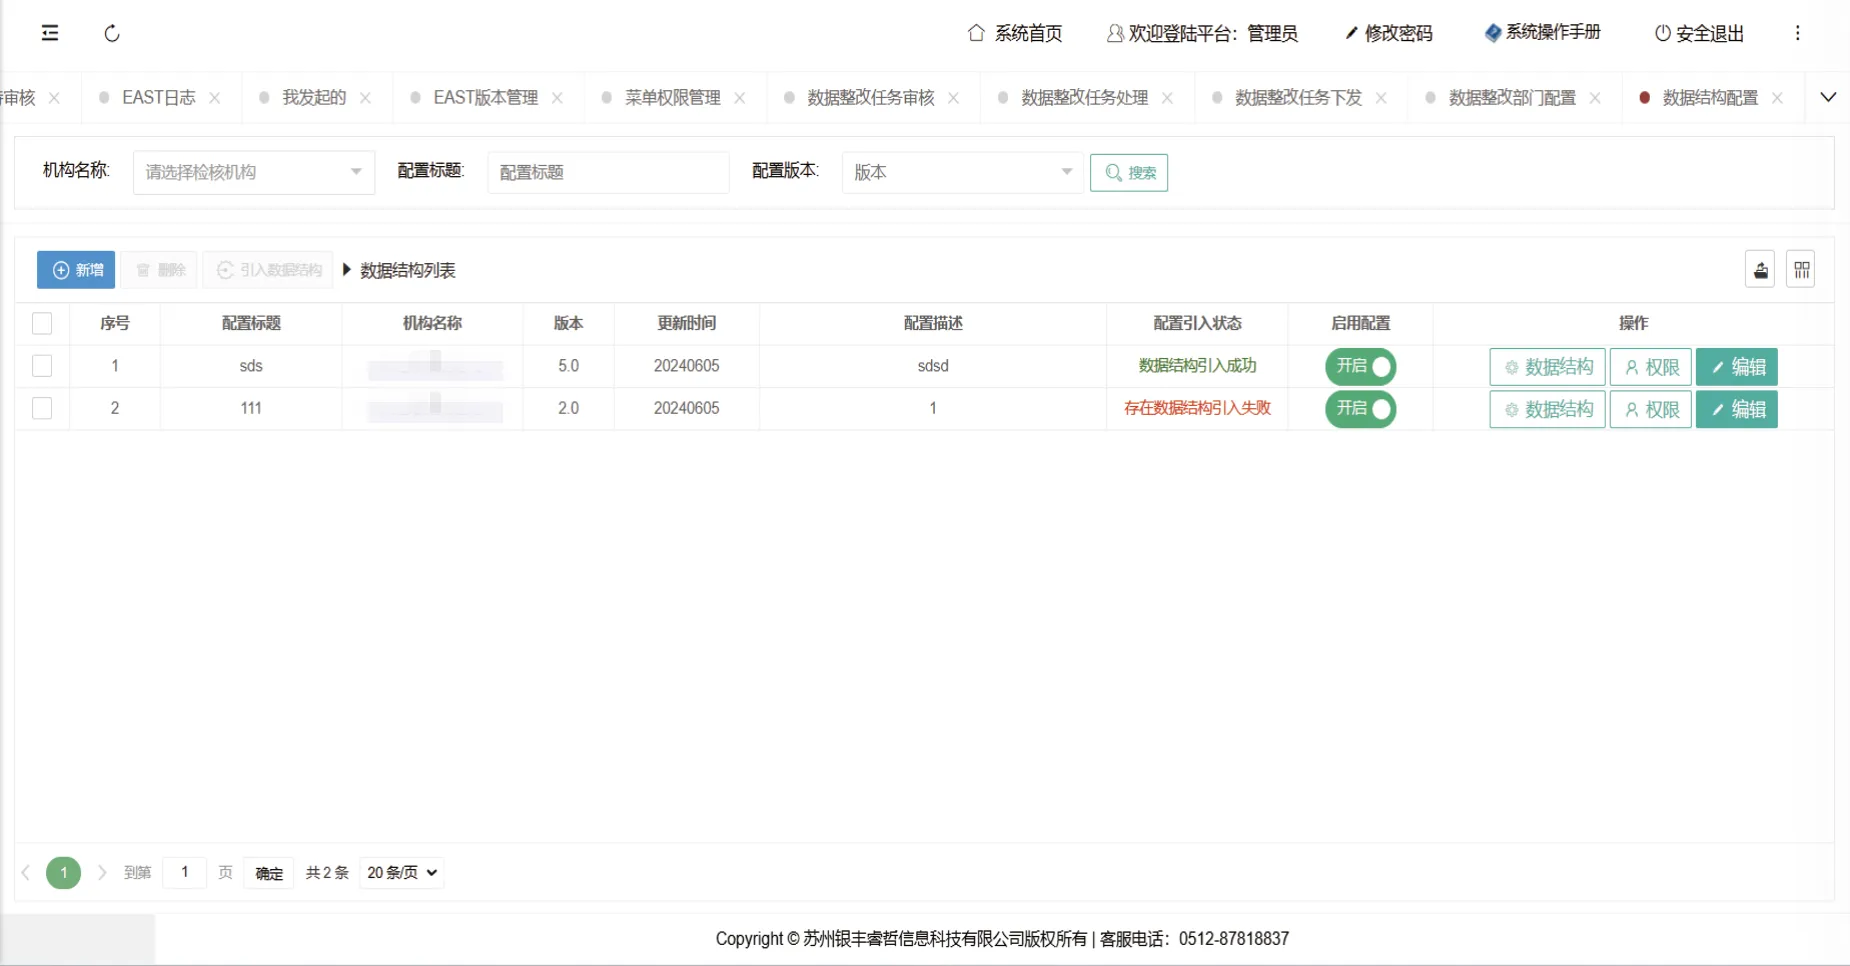
Task: Click the print icon above table
Action: (1760, 270)
